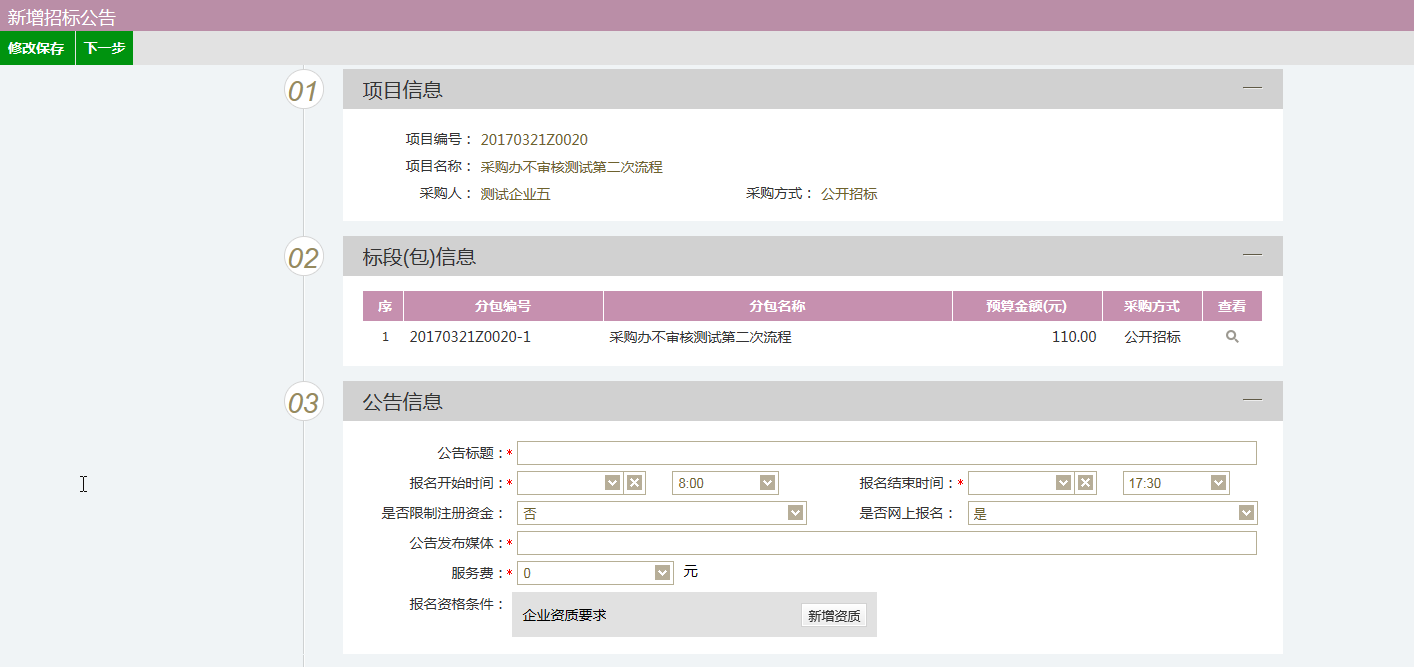Click the 下一步 button
Screen dimensions: 1414x667
click(x=104, y=48)
